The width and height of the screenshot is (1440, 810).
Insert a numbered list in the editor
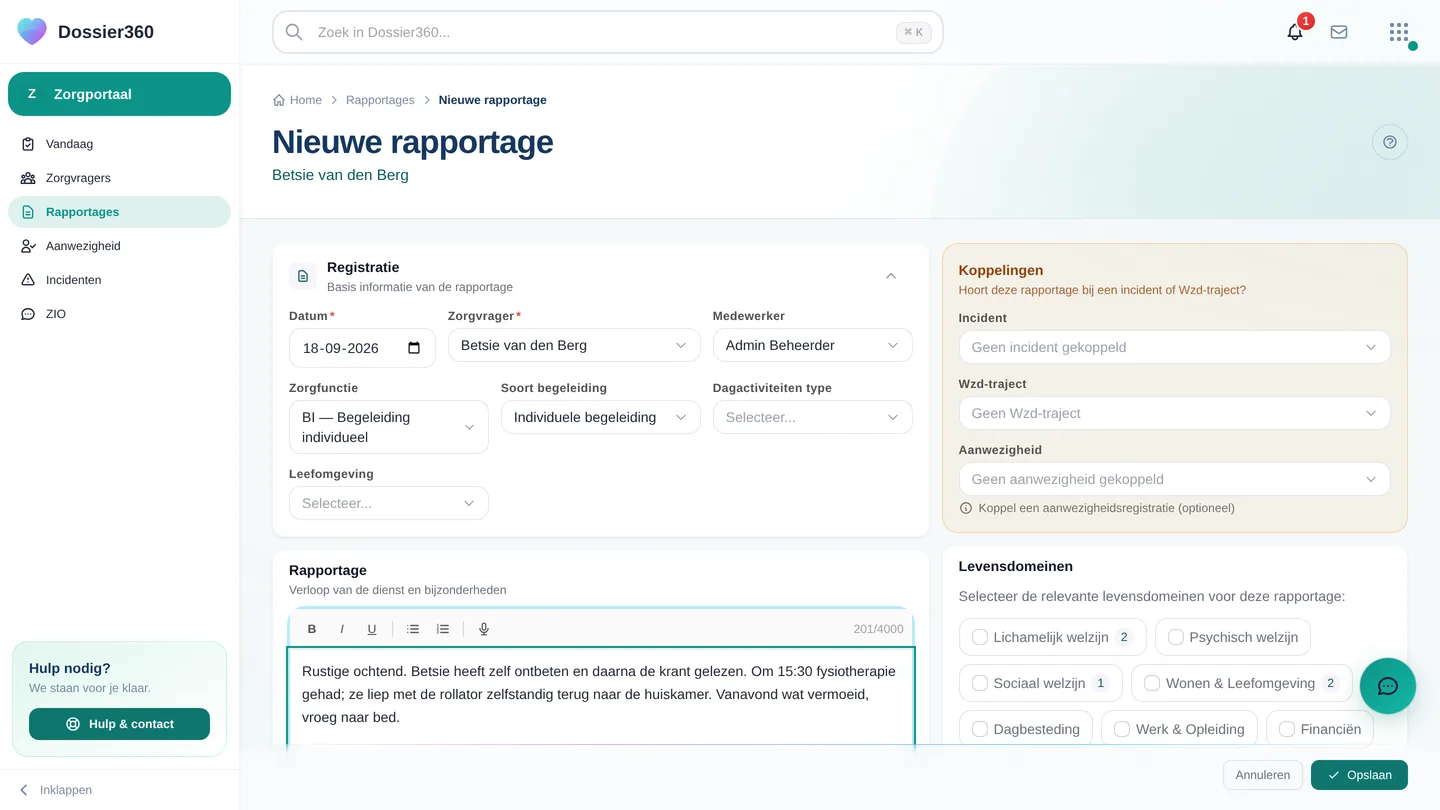[x=443, y=629]
